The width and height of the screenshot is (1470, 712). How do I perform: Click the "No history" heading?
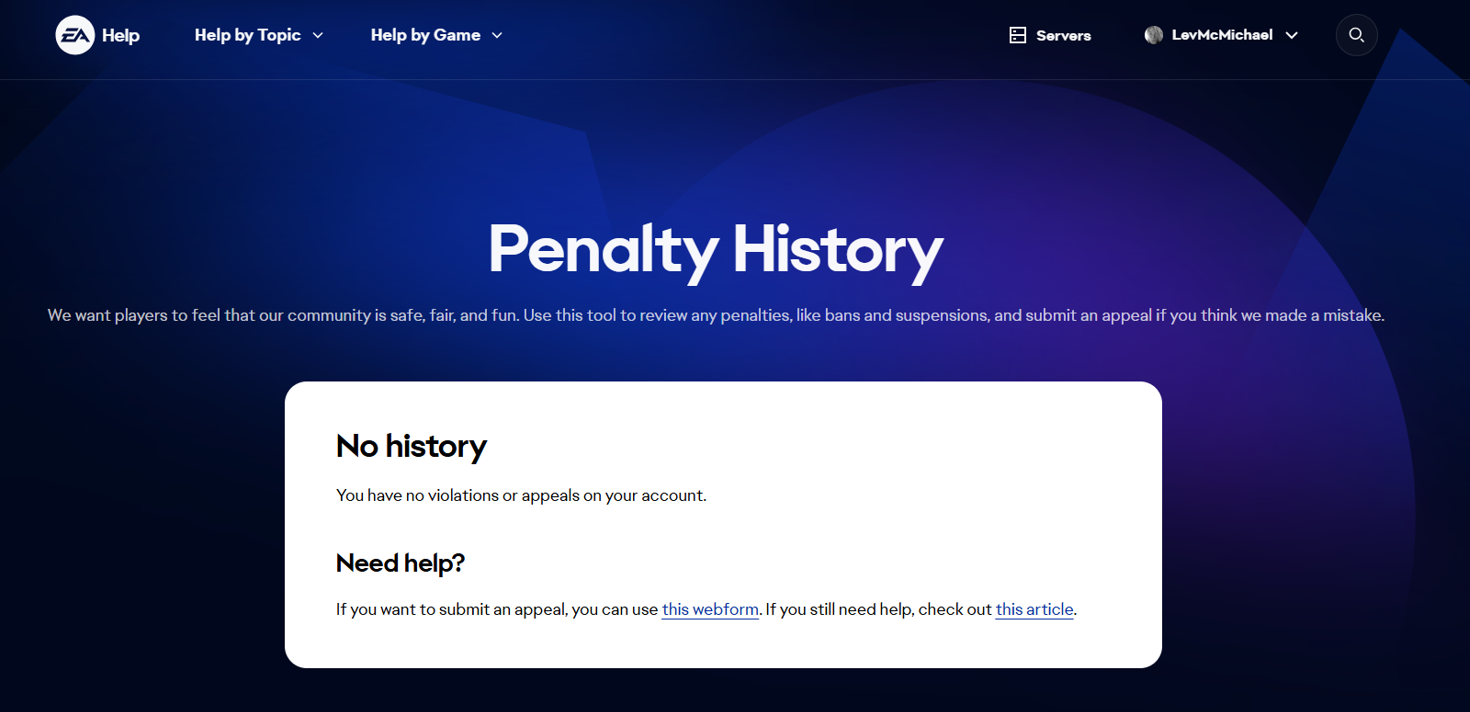click(x=411, y=446)
